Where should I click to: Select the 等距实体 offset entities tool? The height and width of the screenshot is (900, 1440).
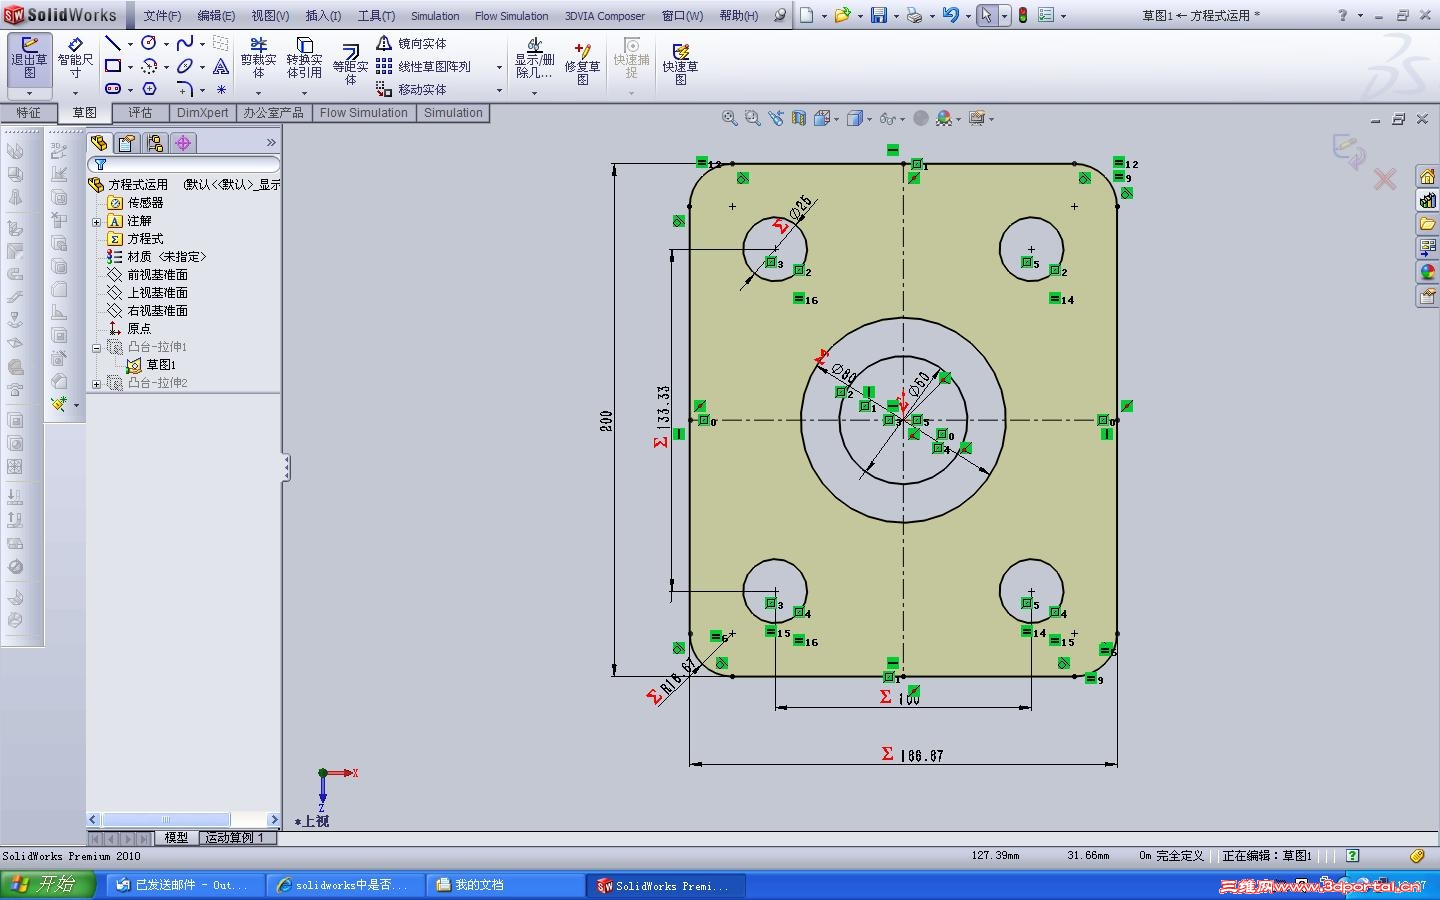(x=350, y=63)
